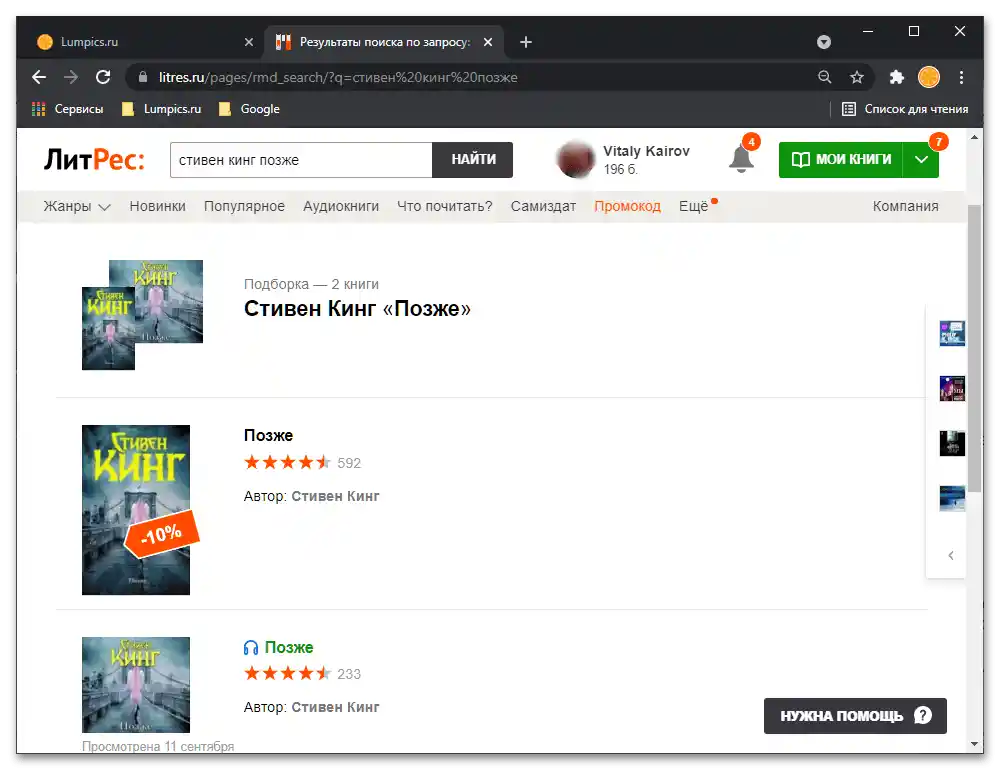Click the ЛитРес logo
1000x770 pixels.
(94, 159)
